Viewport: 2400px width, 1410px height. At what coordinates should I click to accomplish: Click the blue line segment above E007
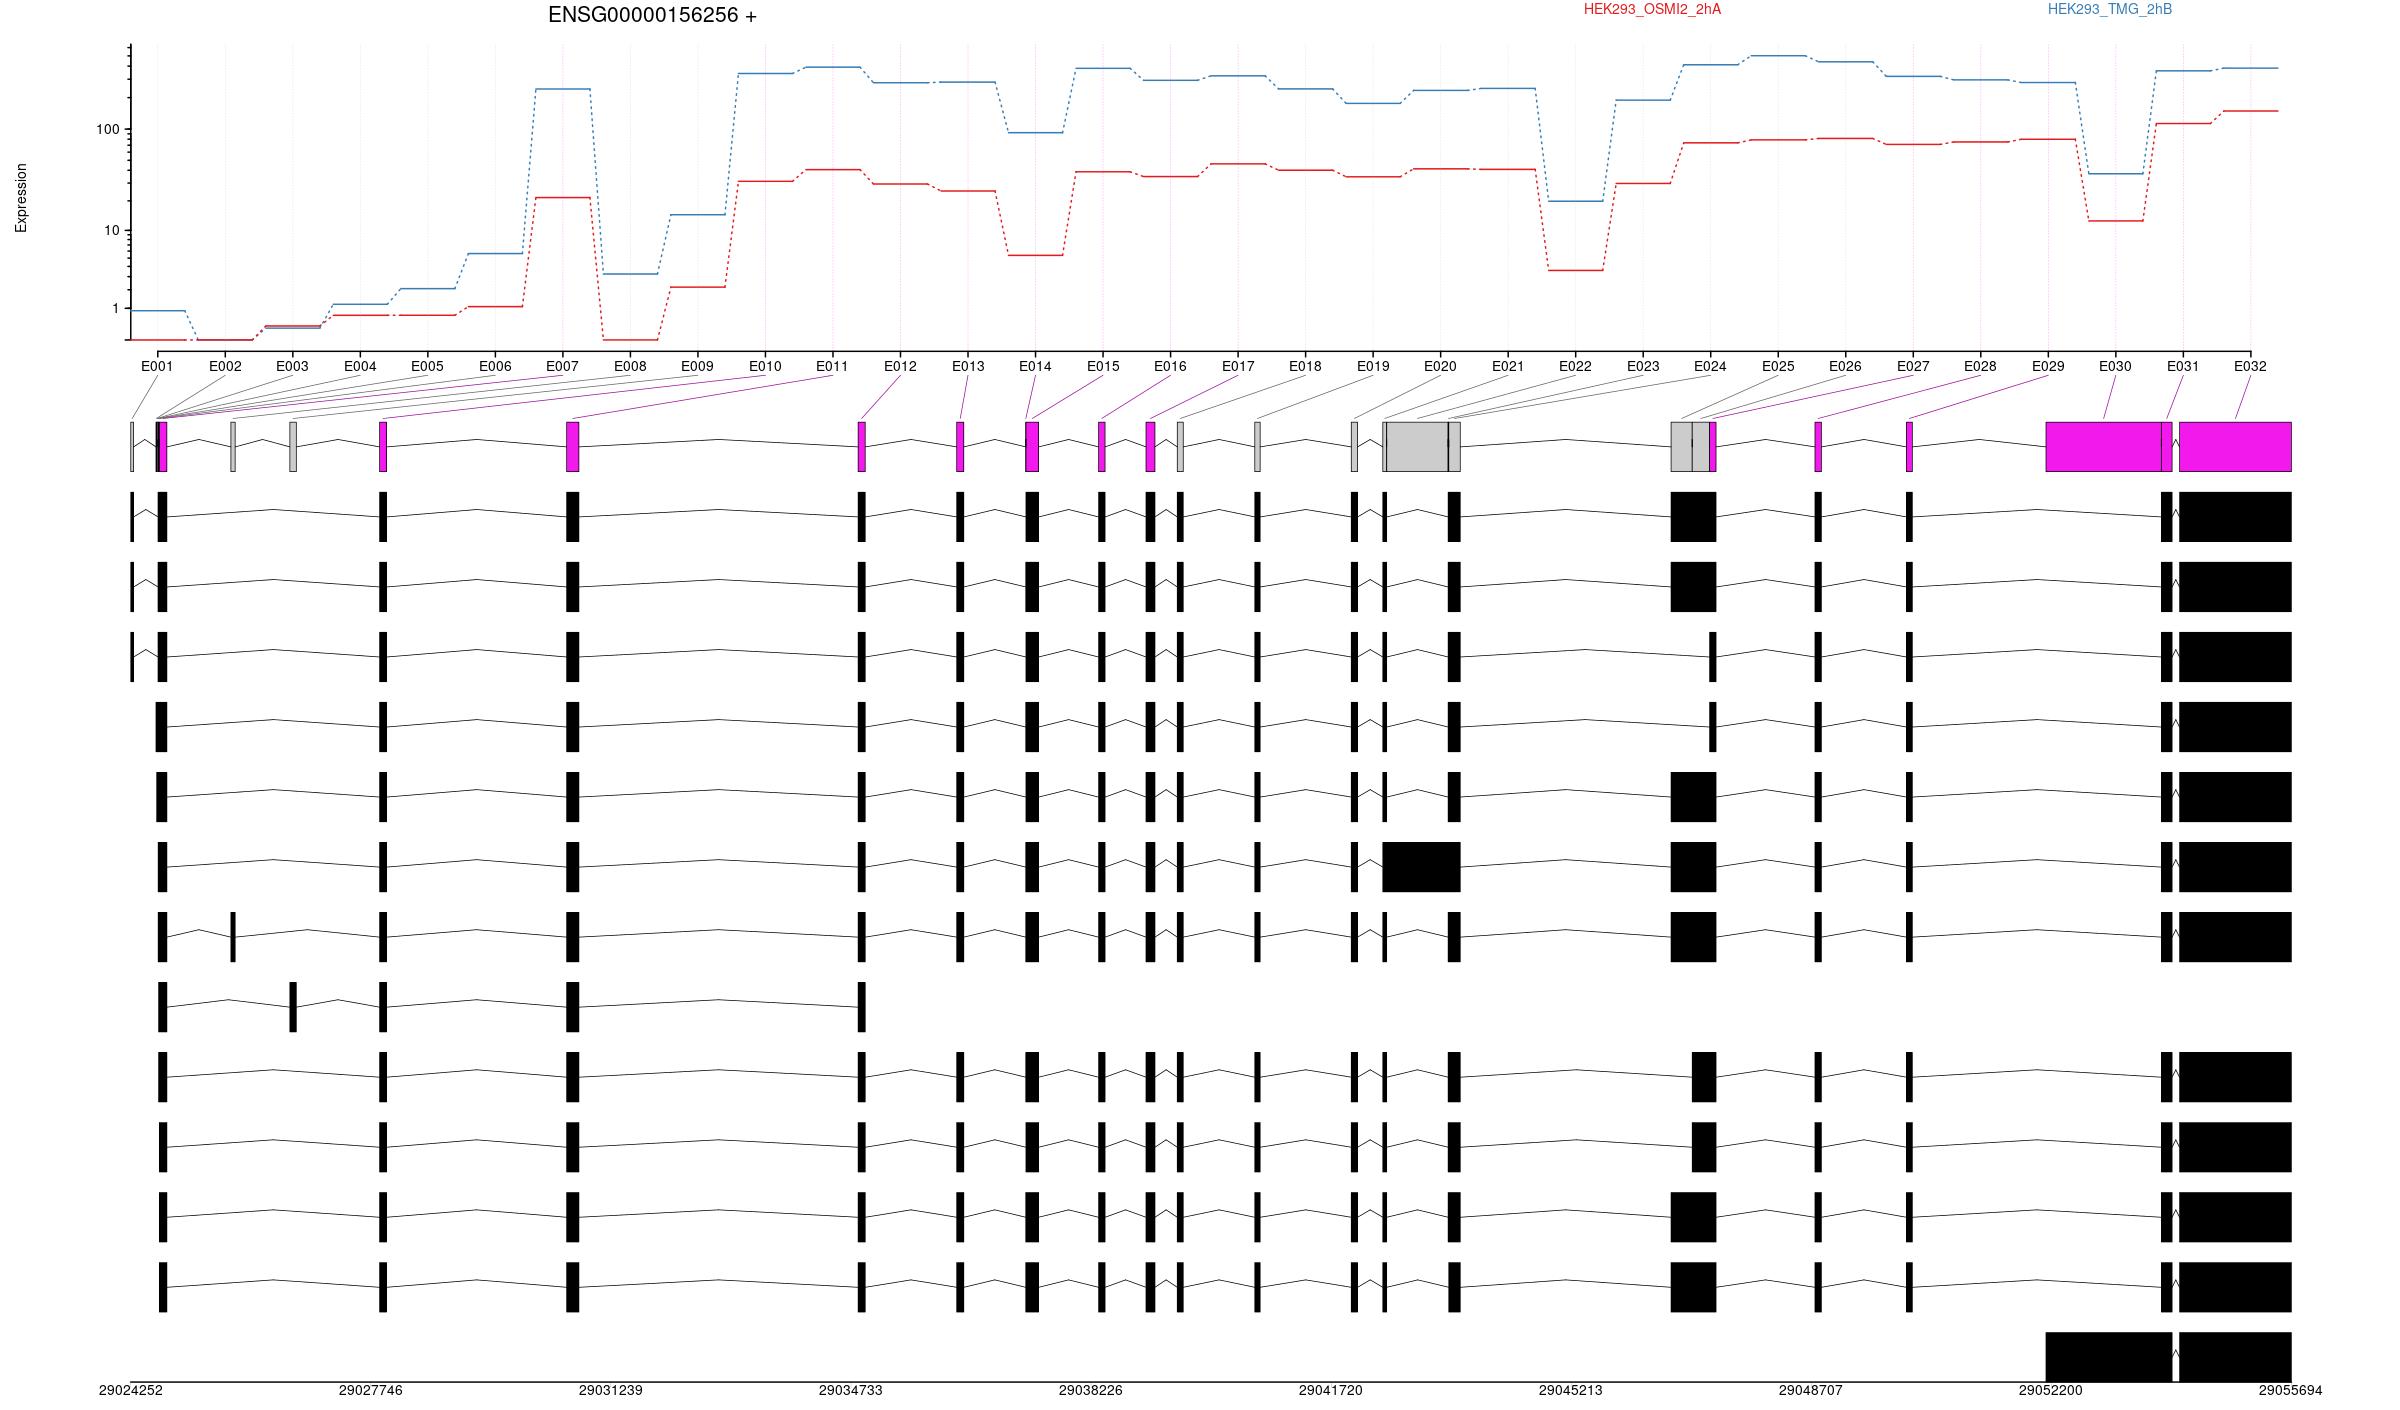click(562, 89)
